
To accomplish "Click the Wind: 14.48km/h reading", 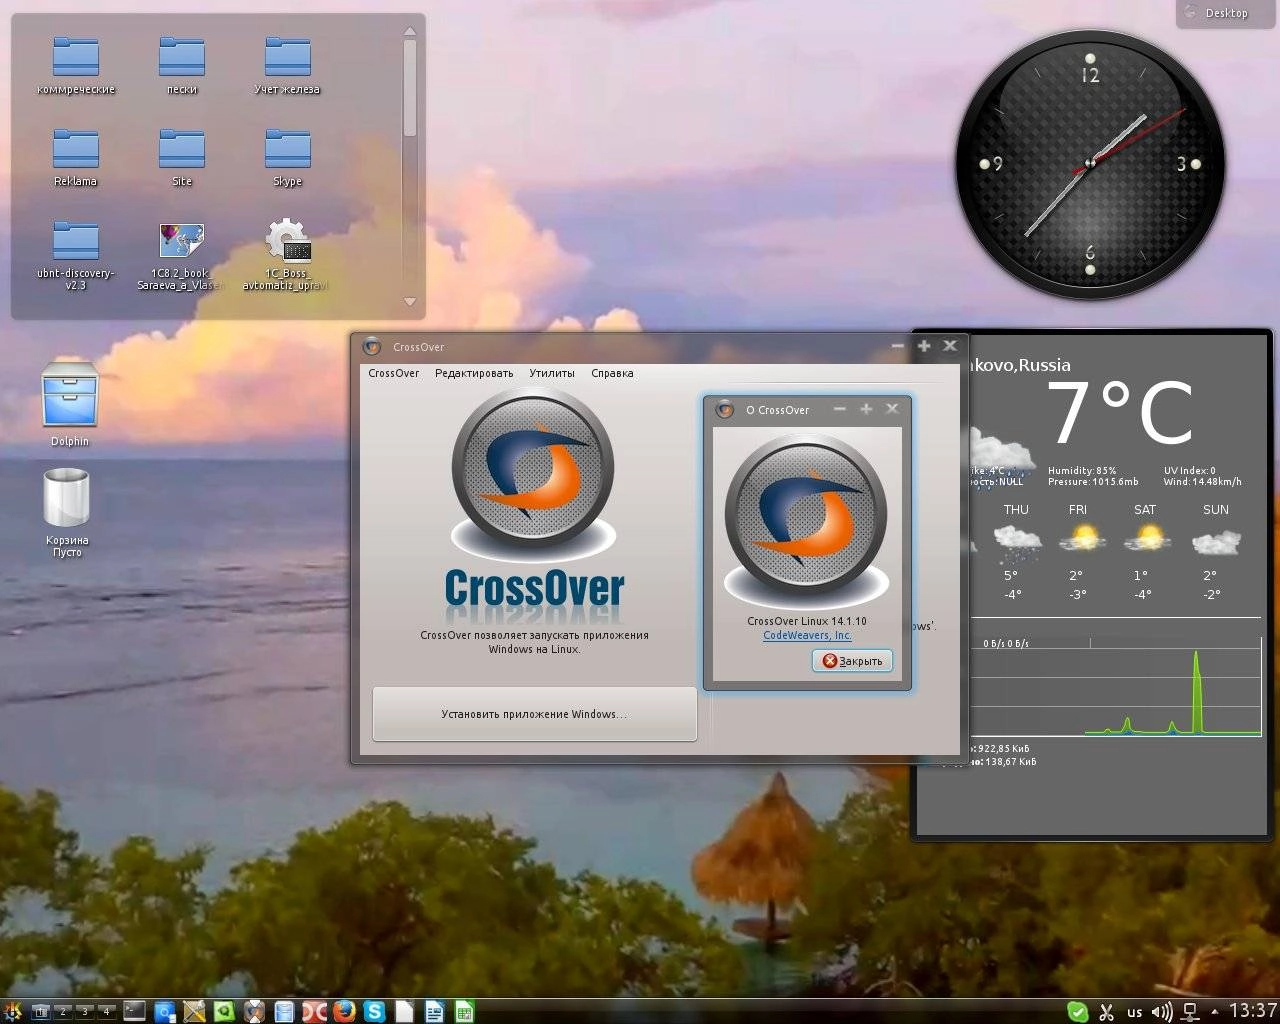I will click(1203, 482).
